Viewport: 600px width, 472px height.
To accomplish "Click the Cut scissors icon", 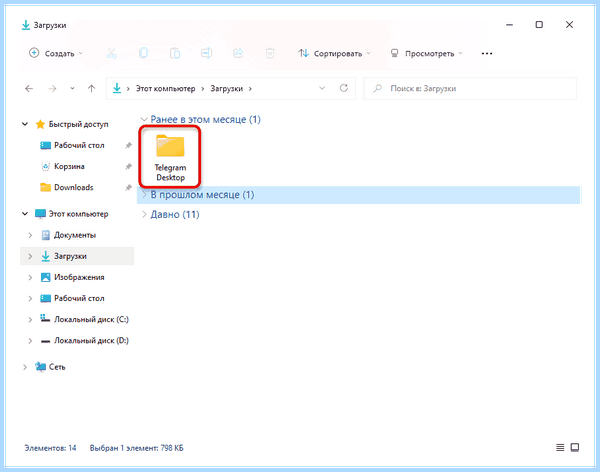I will coord(111,53).
